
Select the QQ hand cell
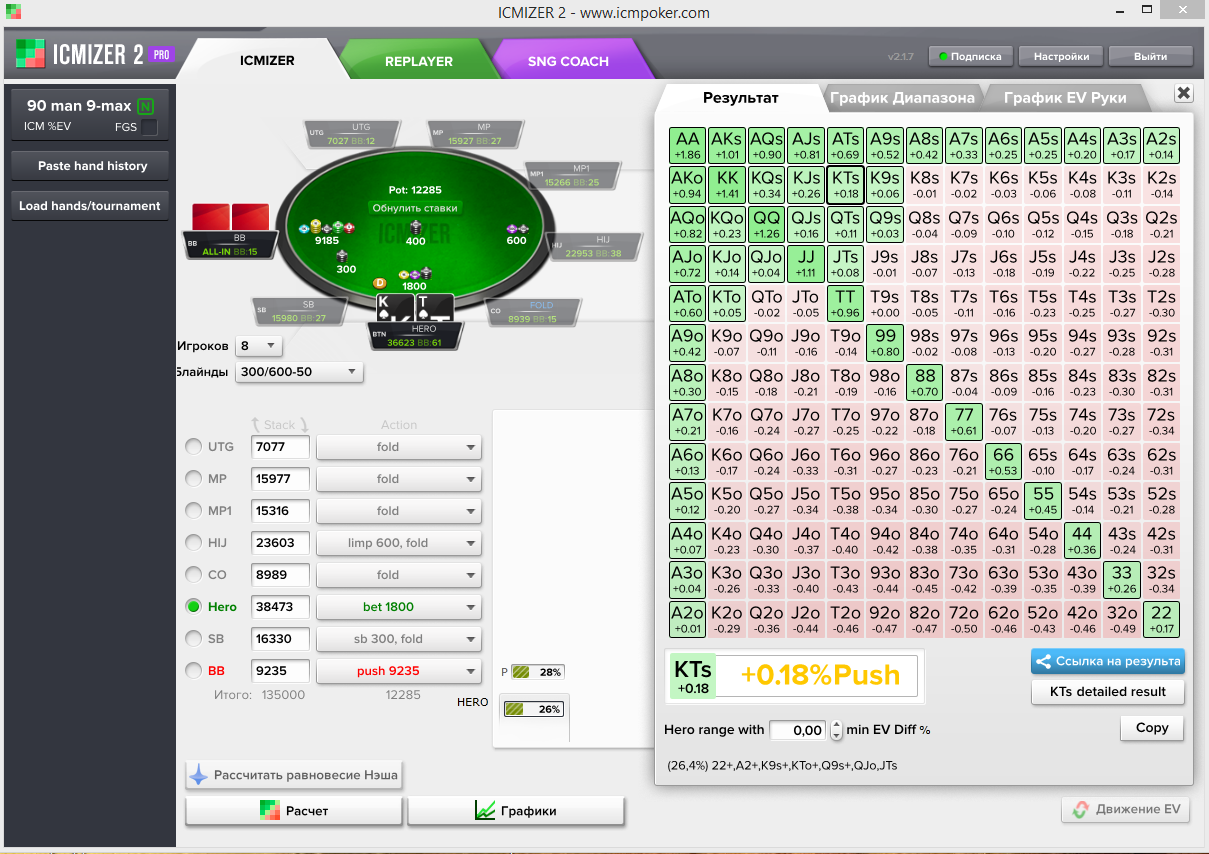766,224
